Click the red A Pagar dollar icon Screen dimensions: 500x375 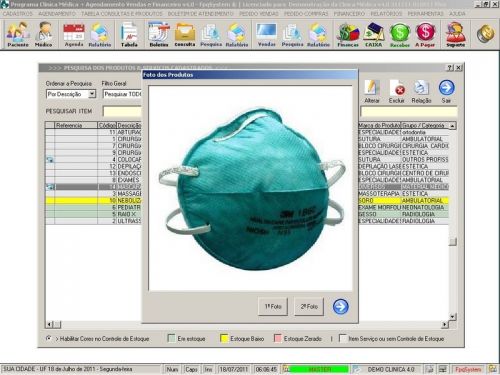coord(425,34)
